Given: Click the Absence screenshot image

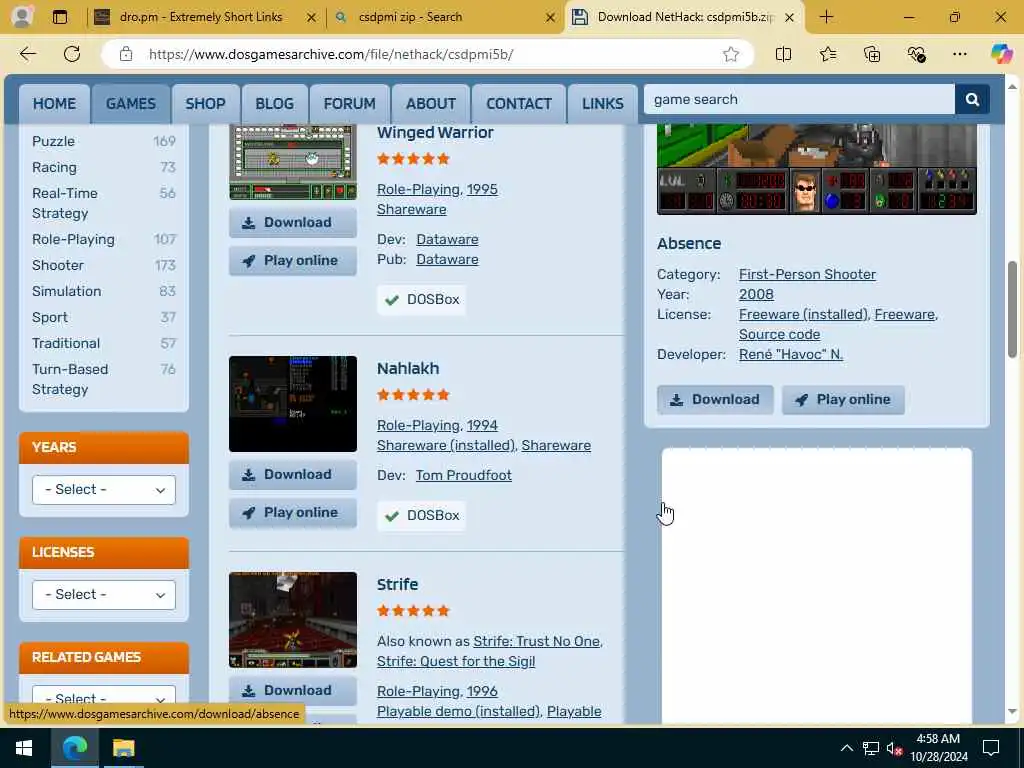Looking at the screenshot, I should [816, 168].
